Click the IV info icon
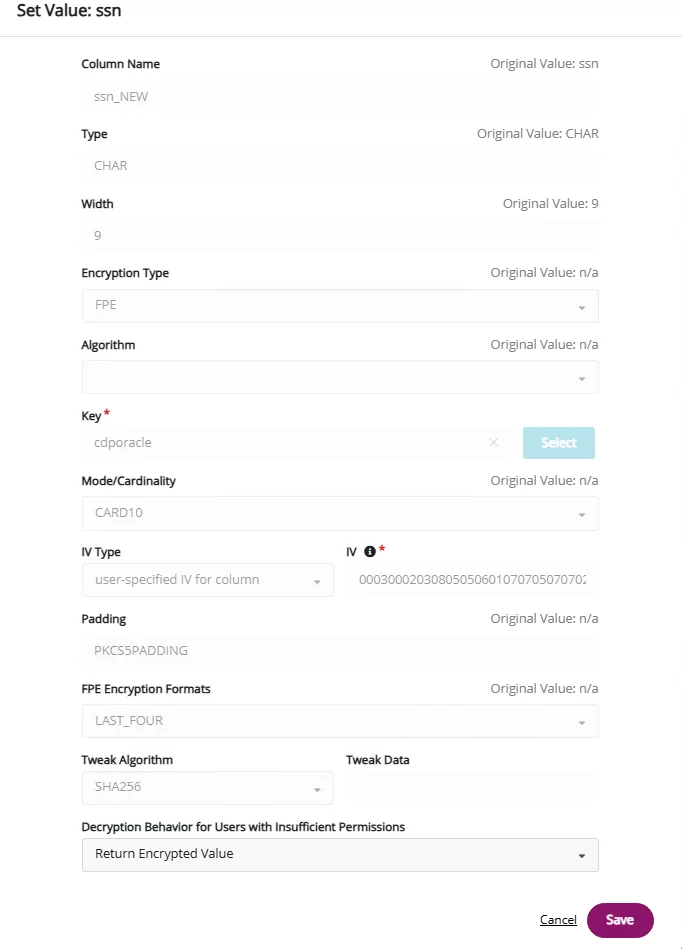 369,551
